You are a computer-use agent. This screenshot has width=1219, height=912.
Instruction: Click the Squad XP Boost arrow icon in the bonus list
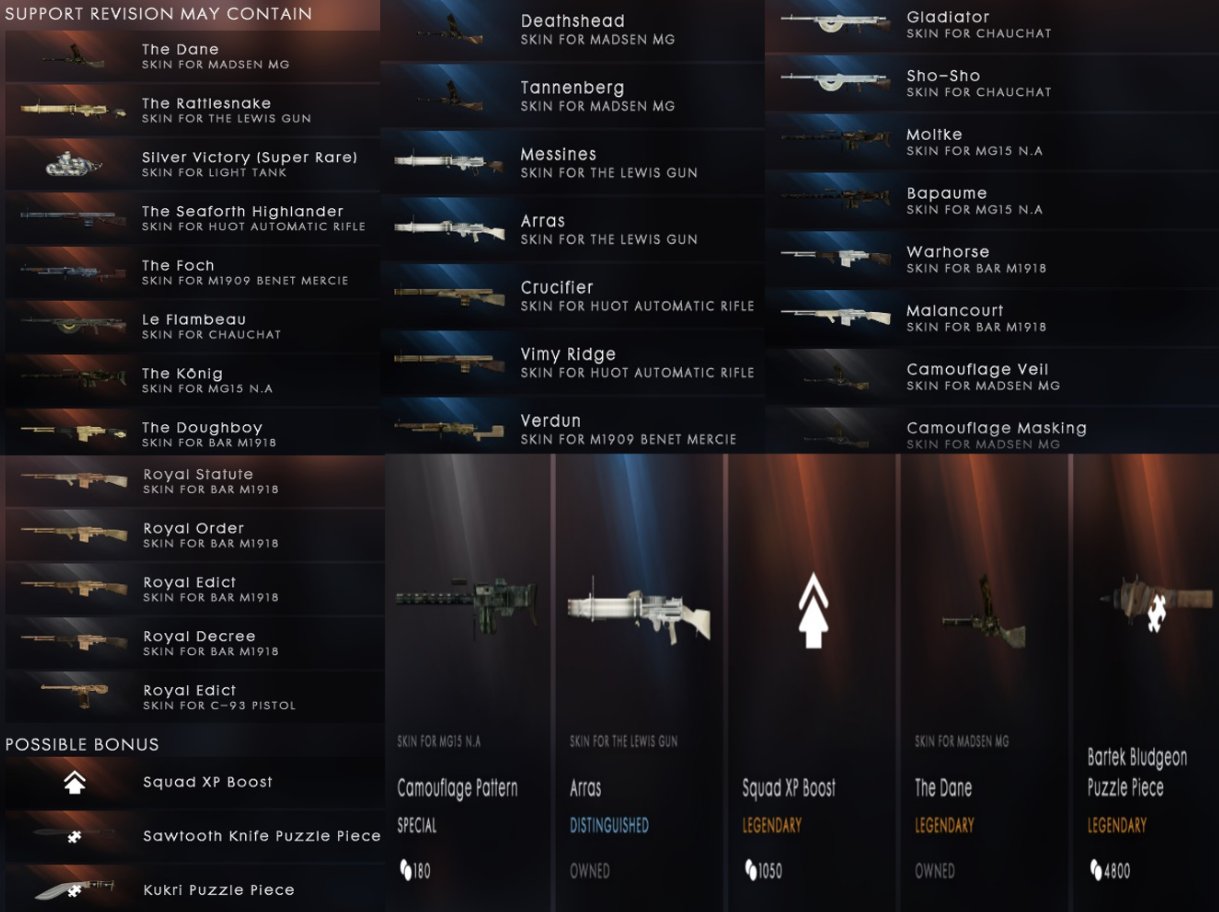point(74,783)
